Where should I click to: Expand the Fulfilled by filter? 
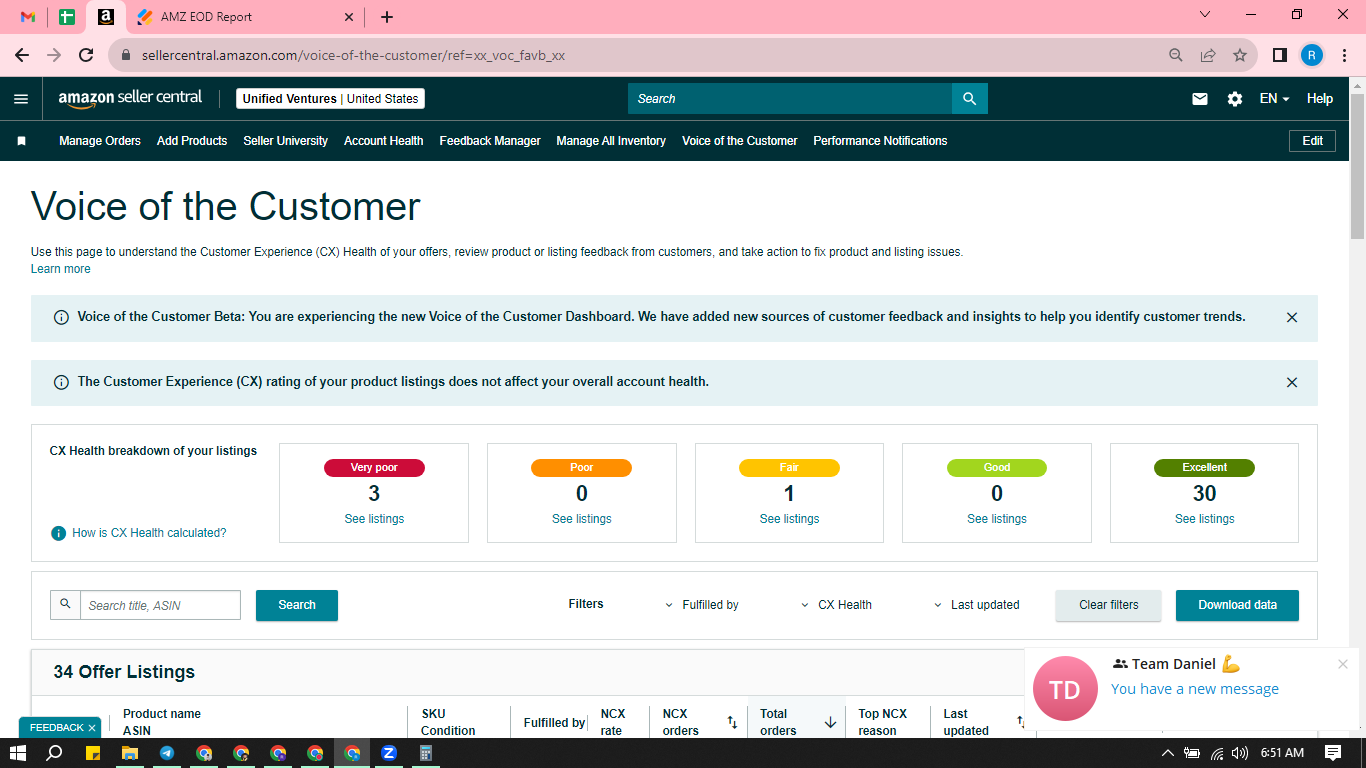pos(702,605)
